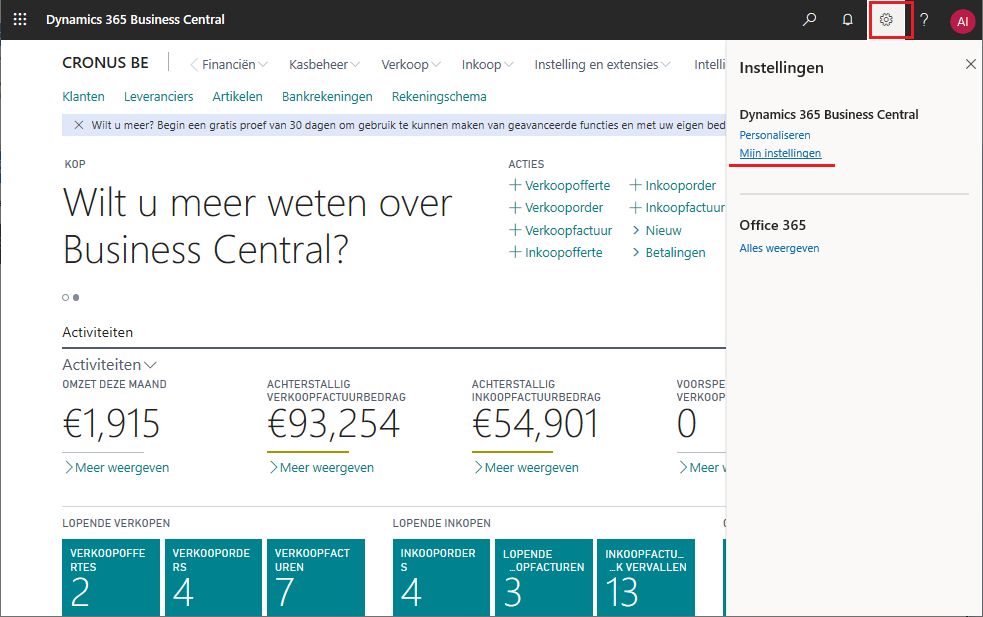Open the help question mark icon
The width and height of the screenshot is (983, 617).
tap(924, 20)
